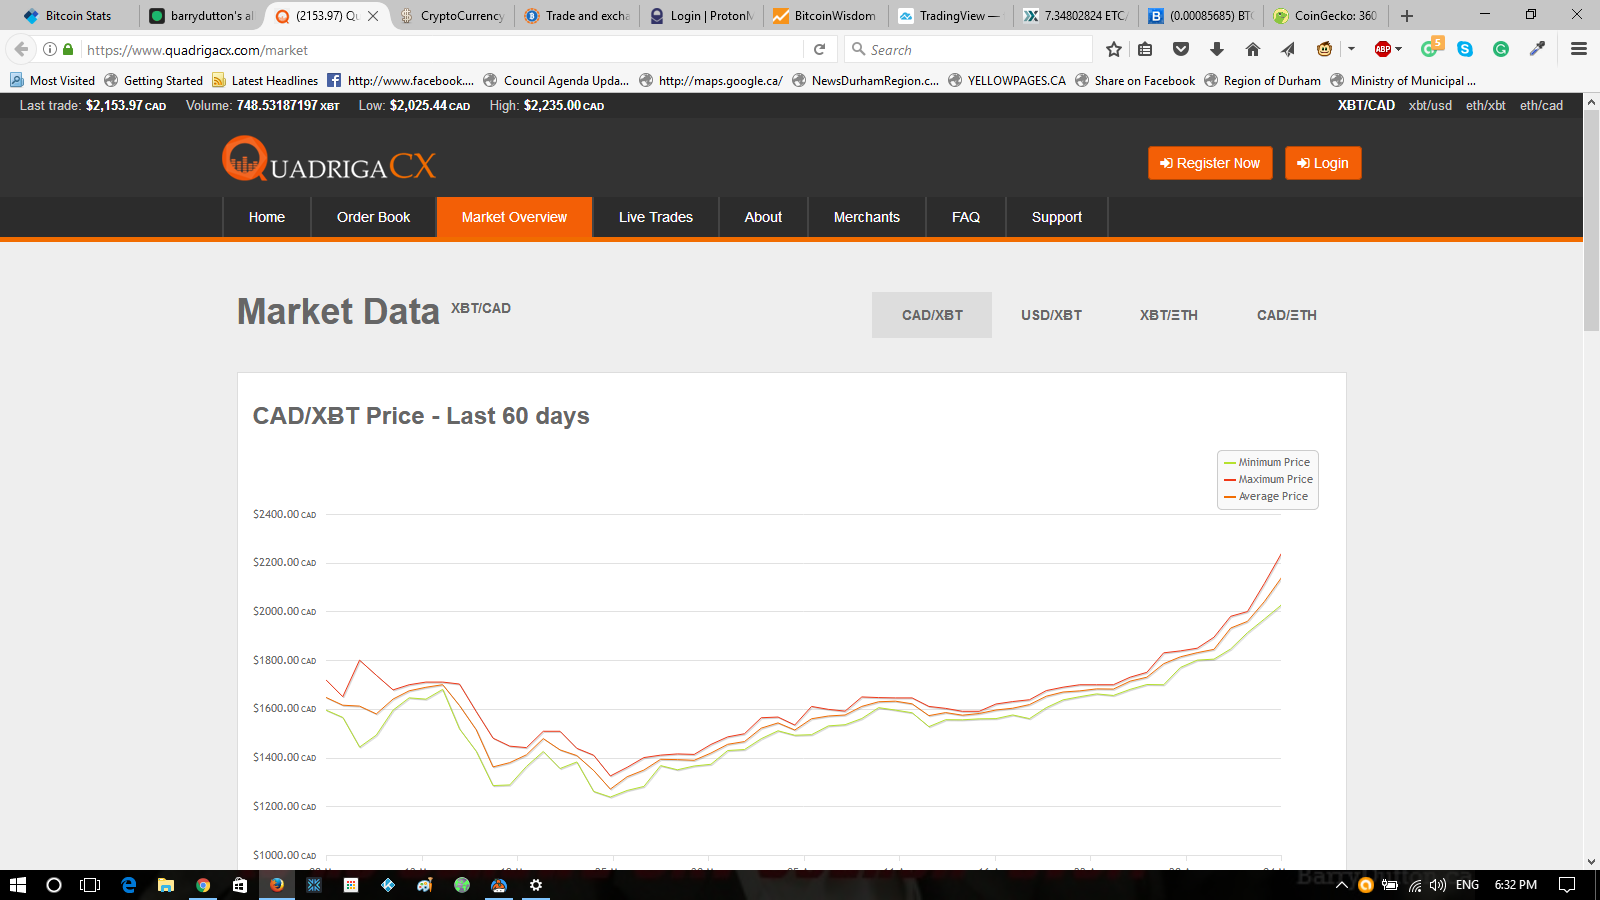Switch to the CoinGecko tab

pyautogui.click(x=1325, y=16)
